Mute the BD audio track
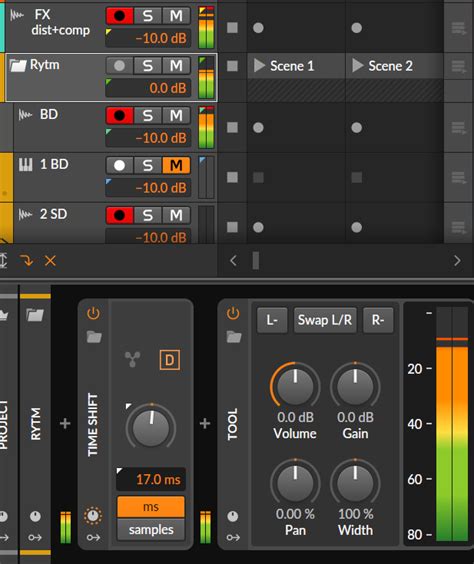 (x=176, y=116)
